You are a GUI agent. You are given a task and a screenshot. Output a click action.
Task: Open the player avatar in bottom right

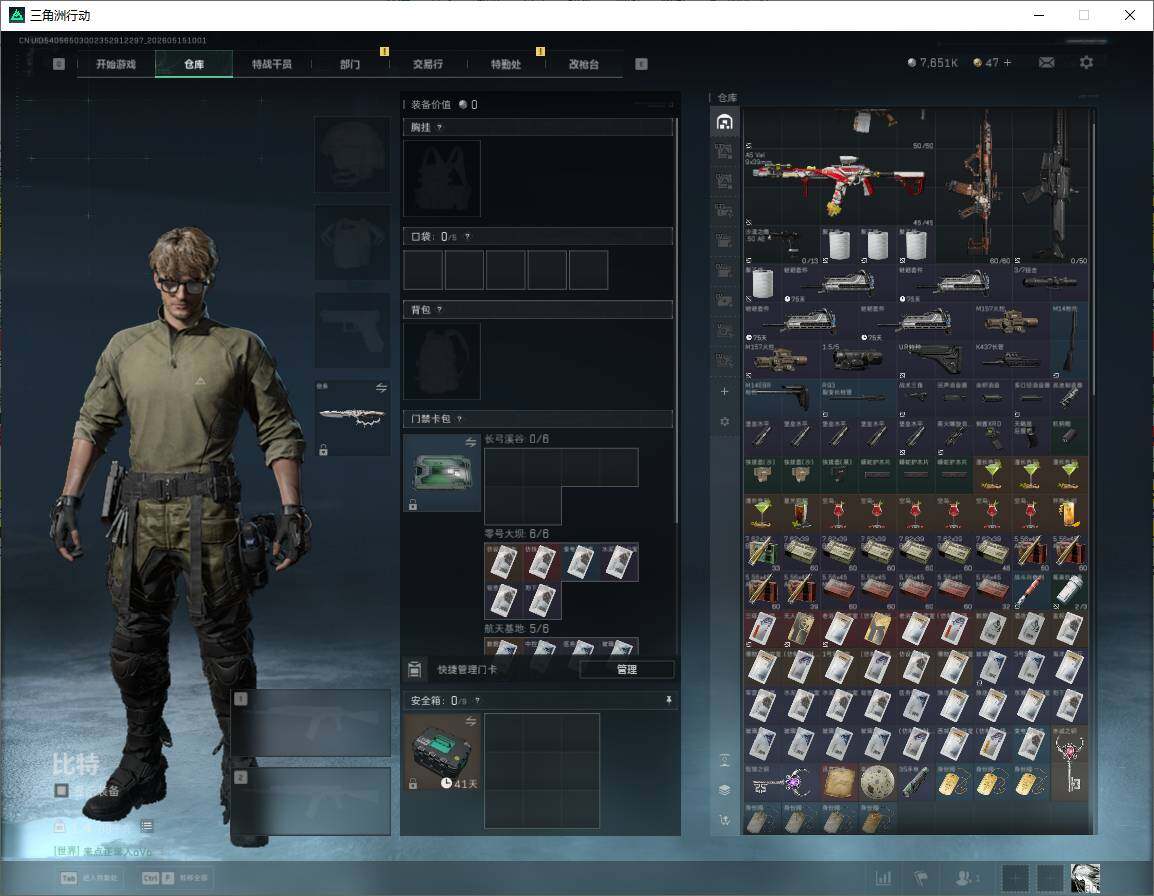1085,878
